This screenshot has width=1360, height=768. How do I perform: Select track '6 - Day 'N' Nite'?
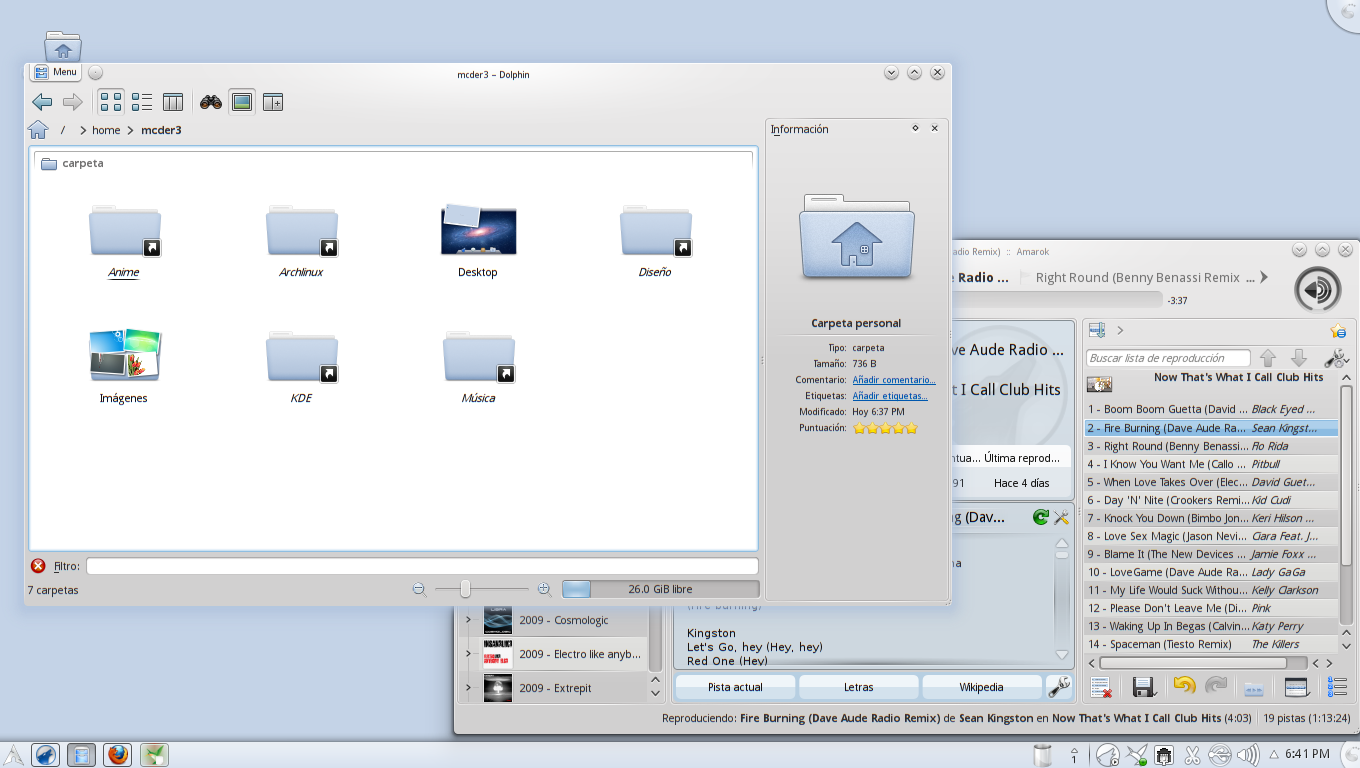coord(1212,500)
